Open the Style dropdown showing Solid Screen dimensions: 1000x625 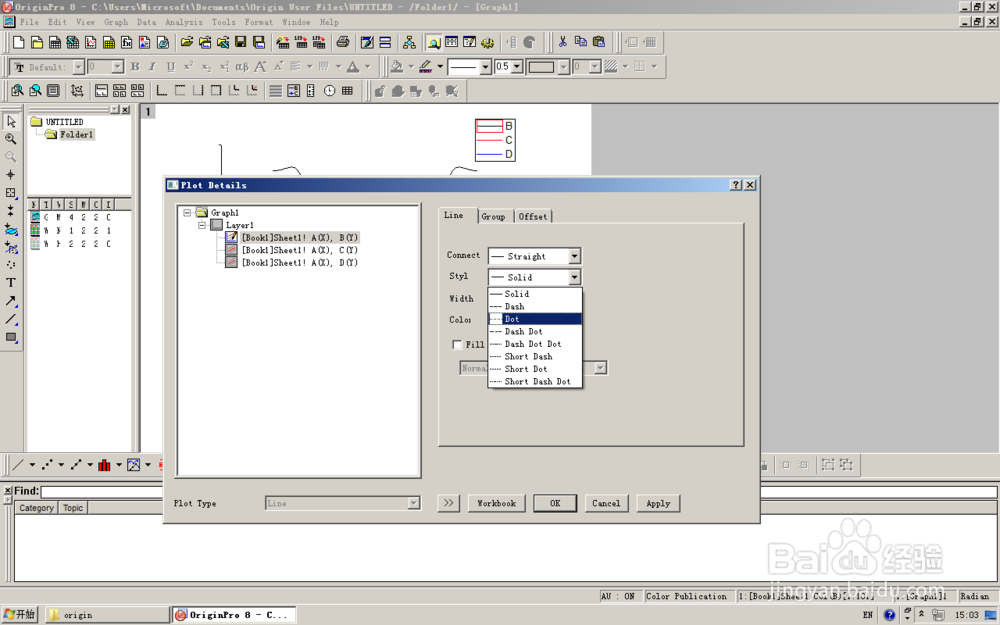(575, 277)
